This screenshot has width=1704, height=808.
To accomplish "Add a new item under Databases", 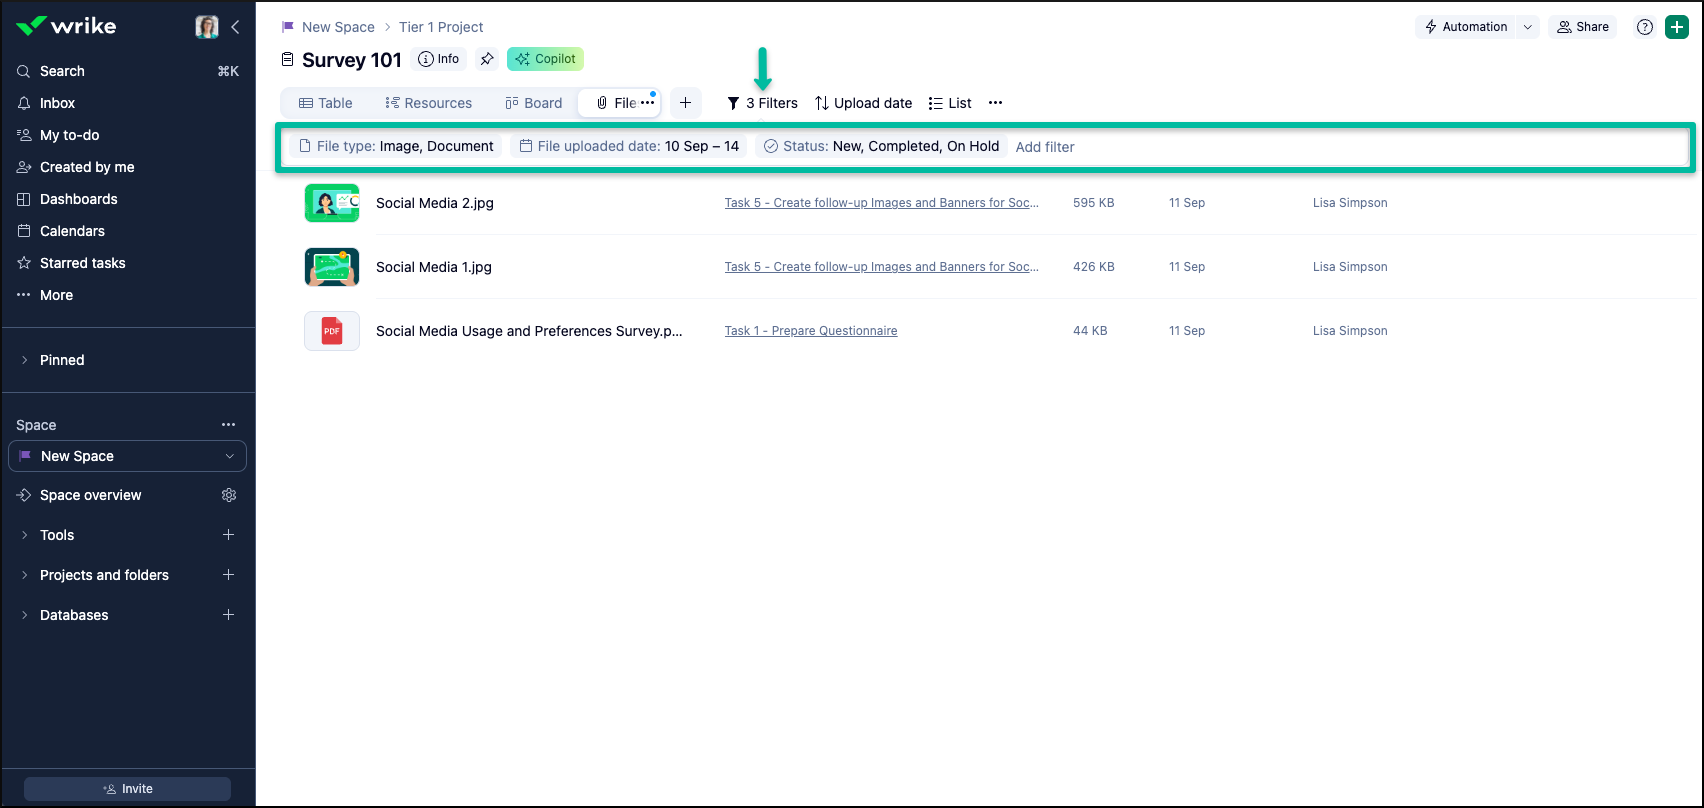I will (x=228, y=615).
